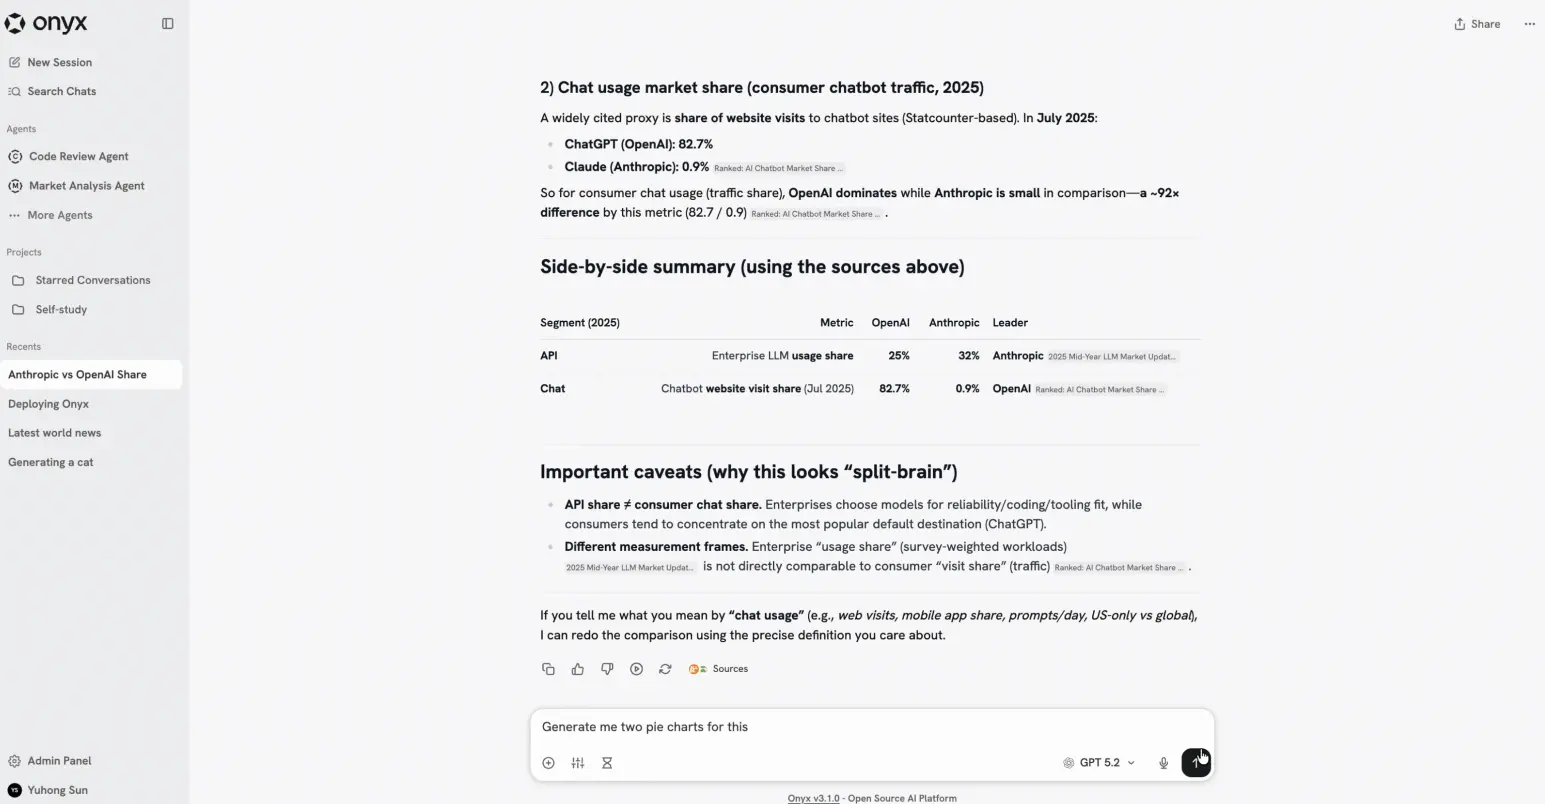This screenshot has width=1545, height=804.
Task: Regenerate the assistant's response
Action: pyautogui.click(x=666, y=668)
